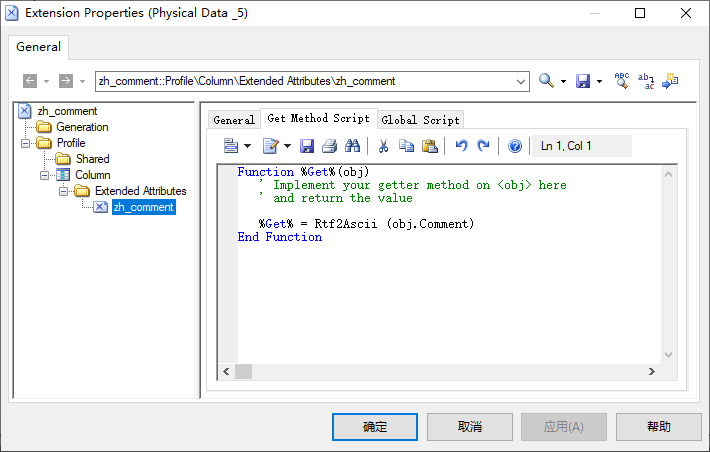This screenshot has width=710, height=452.
Task: Click the magnifier Find icon in top toolbar
Action: pyautogui.click(x=547, y=81)
